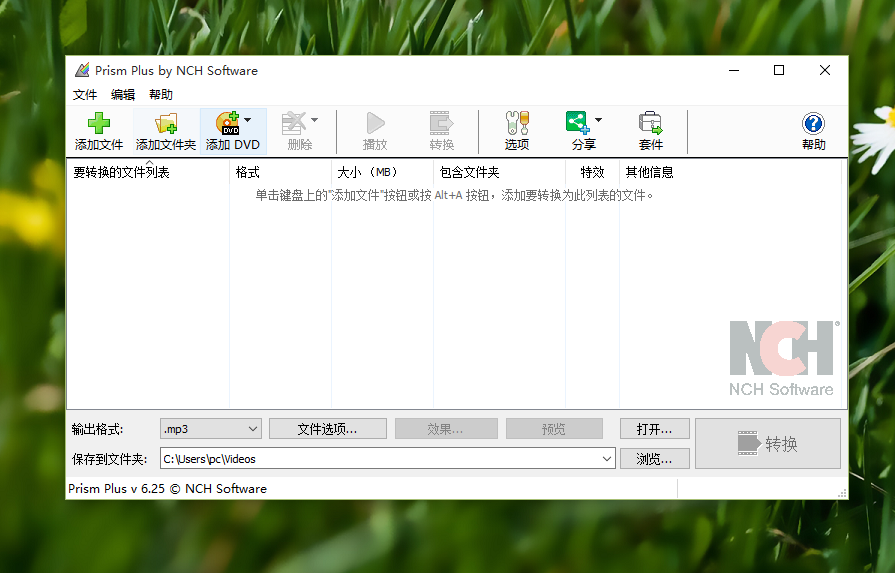This screenshot has width=895, height=573.
Task: Expand the 分享 dropdown arrow
Action: point(598,120)
